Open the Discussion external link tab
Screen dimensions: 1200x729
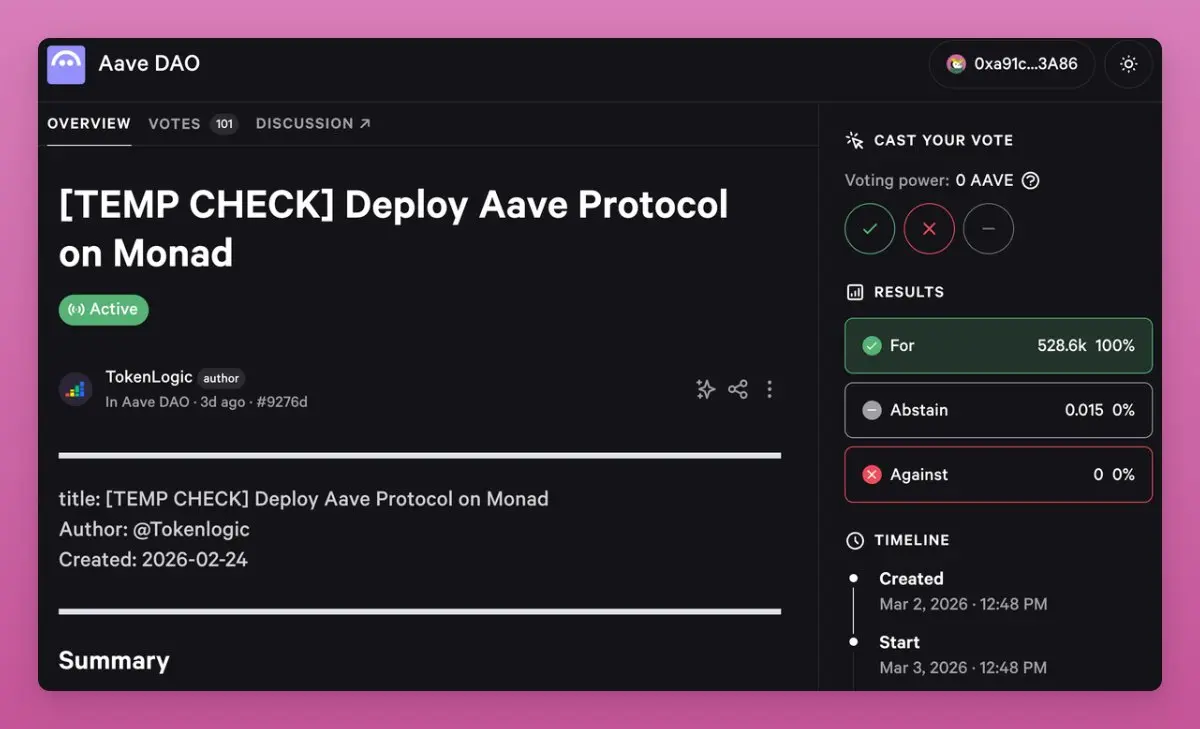(x=313, y=124)
